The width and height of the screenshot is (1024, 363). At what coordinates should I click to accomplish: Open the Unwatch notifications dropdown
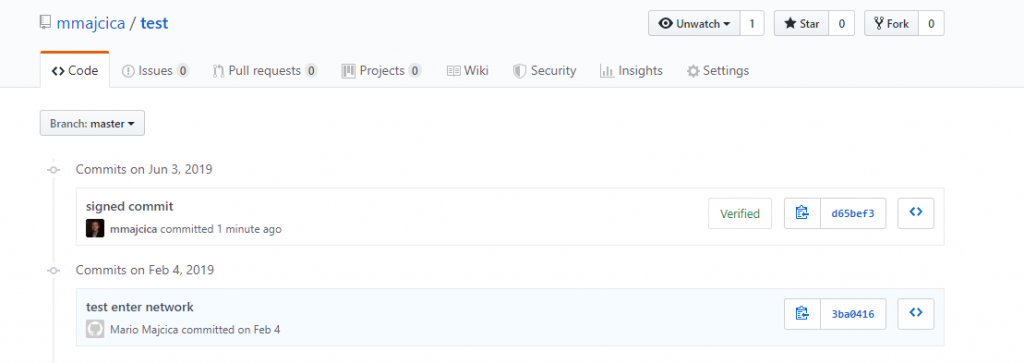tap(694, 24)
